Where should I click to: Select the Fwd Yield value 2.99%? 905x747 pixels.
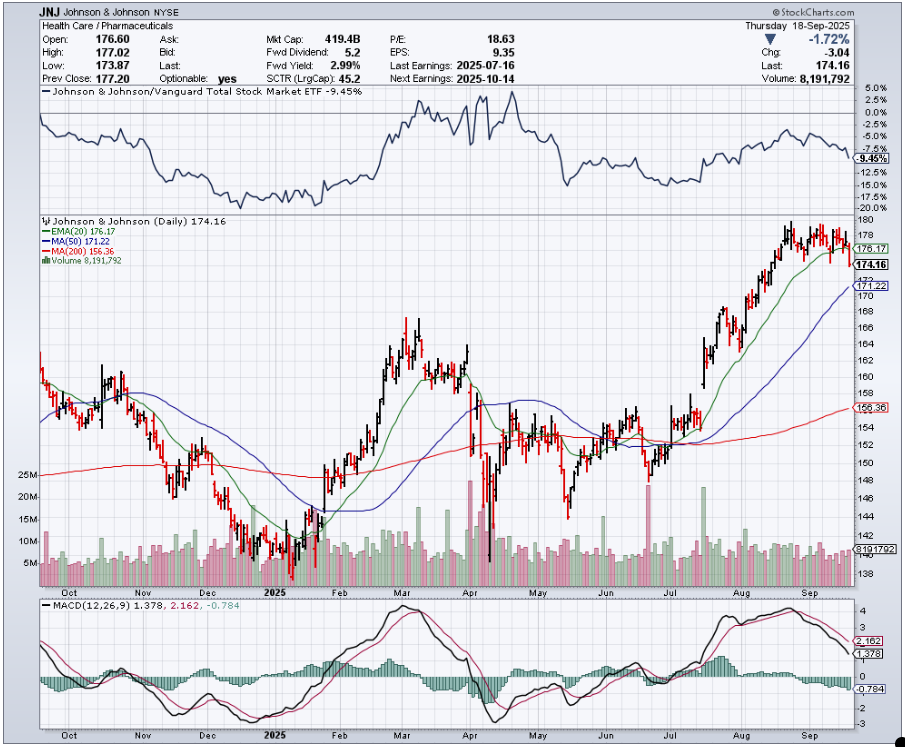(x=345, y=66)
